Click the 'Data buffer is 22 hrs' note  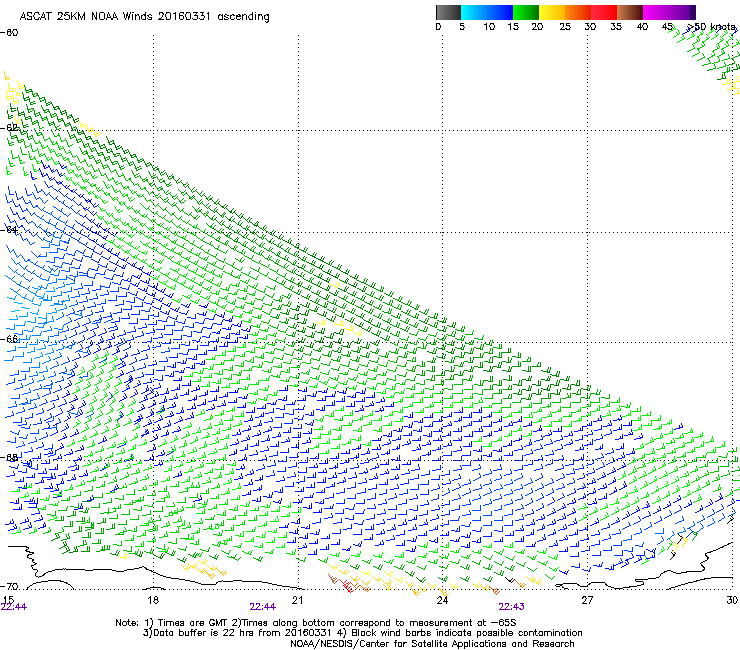[x=204, y=633]
